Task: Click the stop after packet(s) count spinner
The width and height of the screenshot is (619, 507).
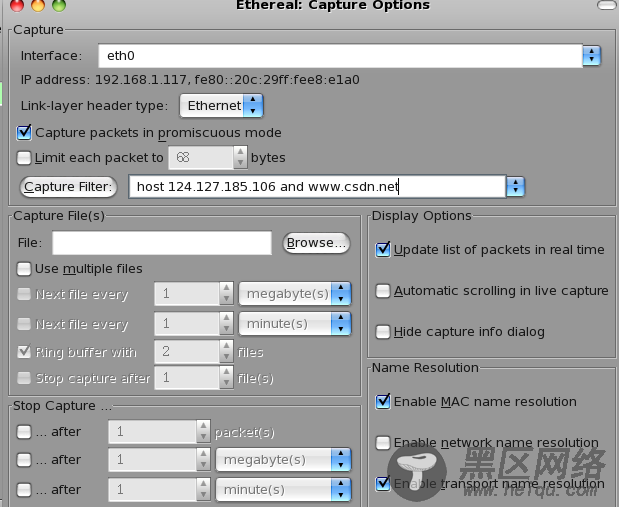Action: click(159, 432)
